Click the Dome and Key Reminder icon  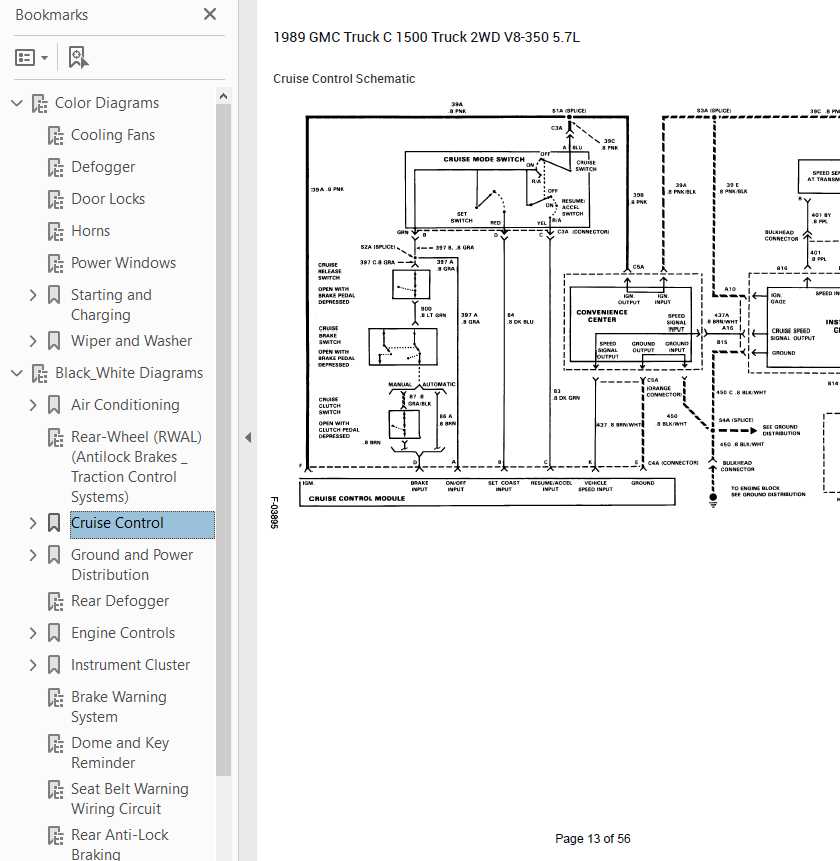pos(55,743)
